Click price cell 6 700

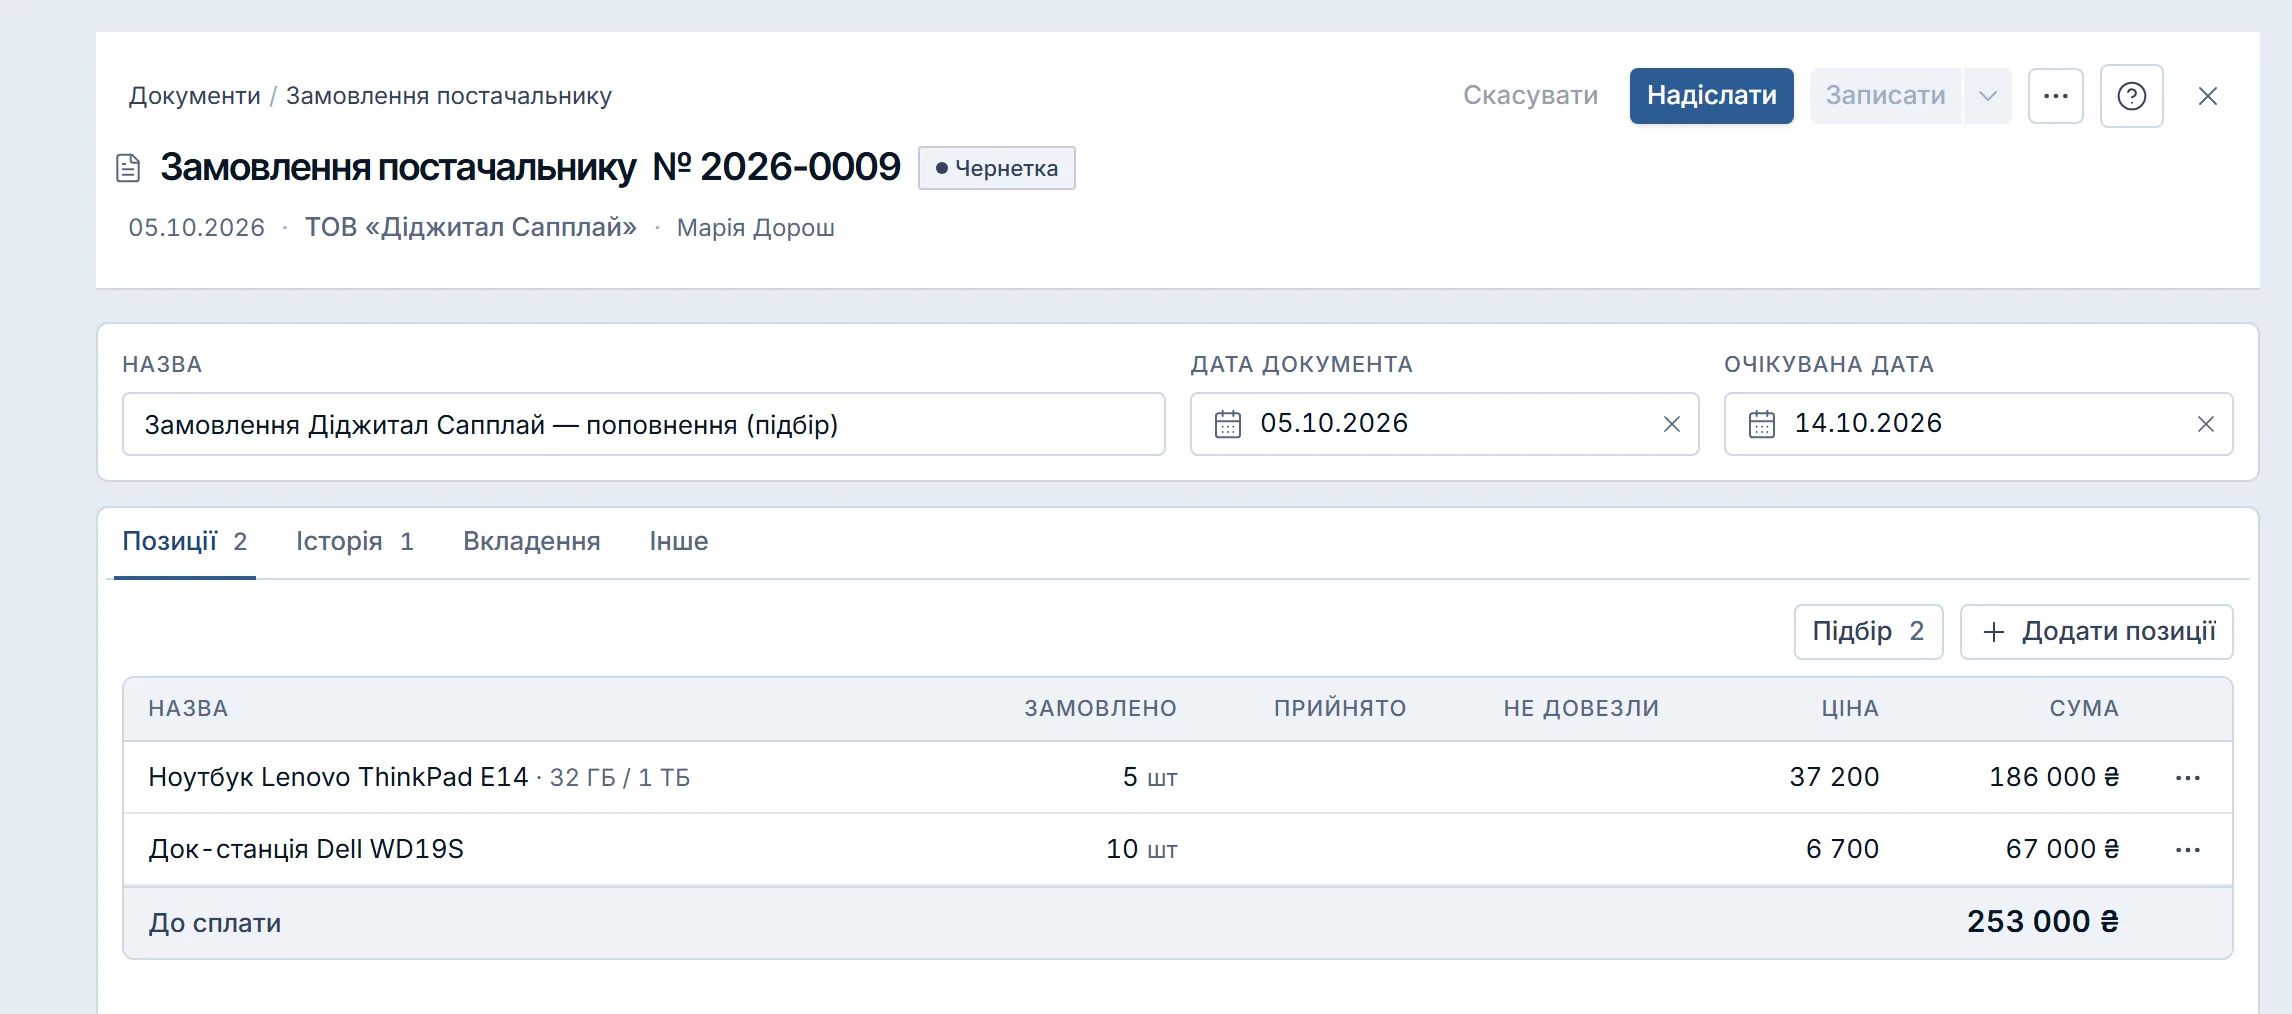tap(1842, 850)
